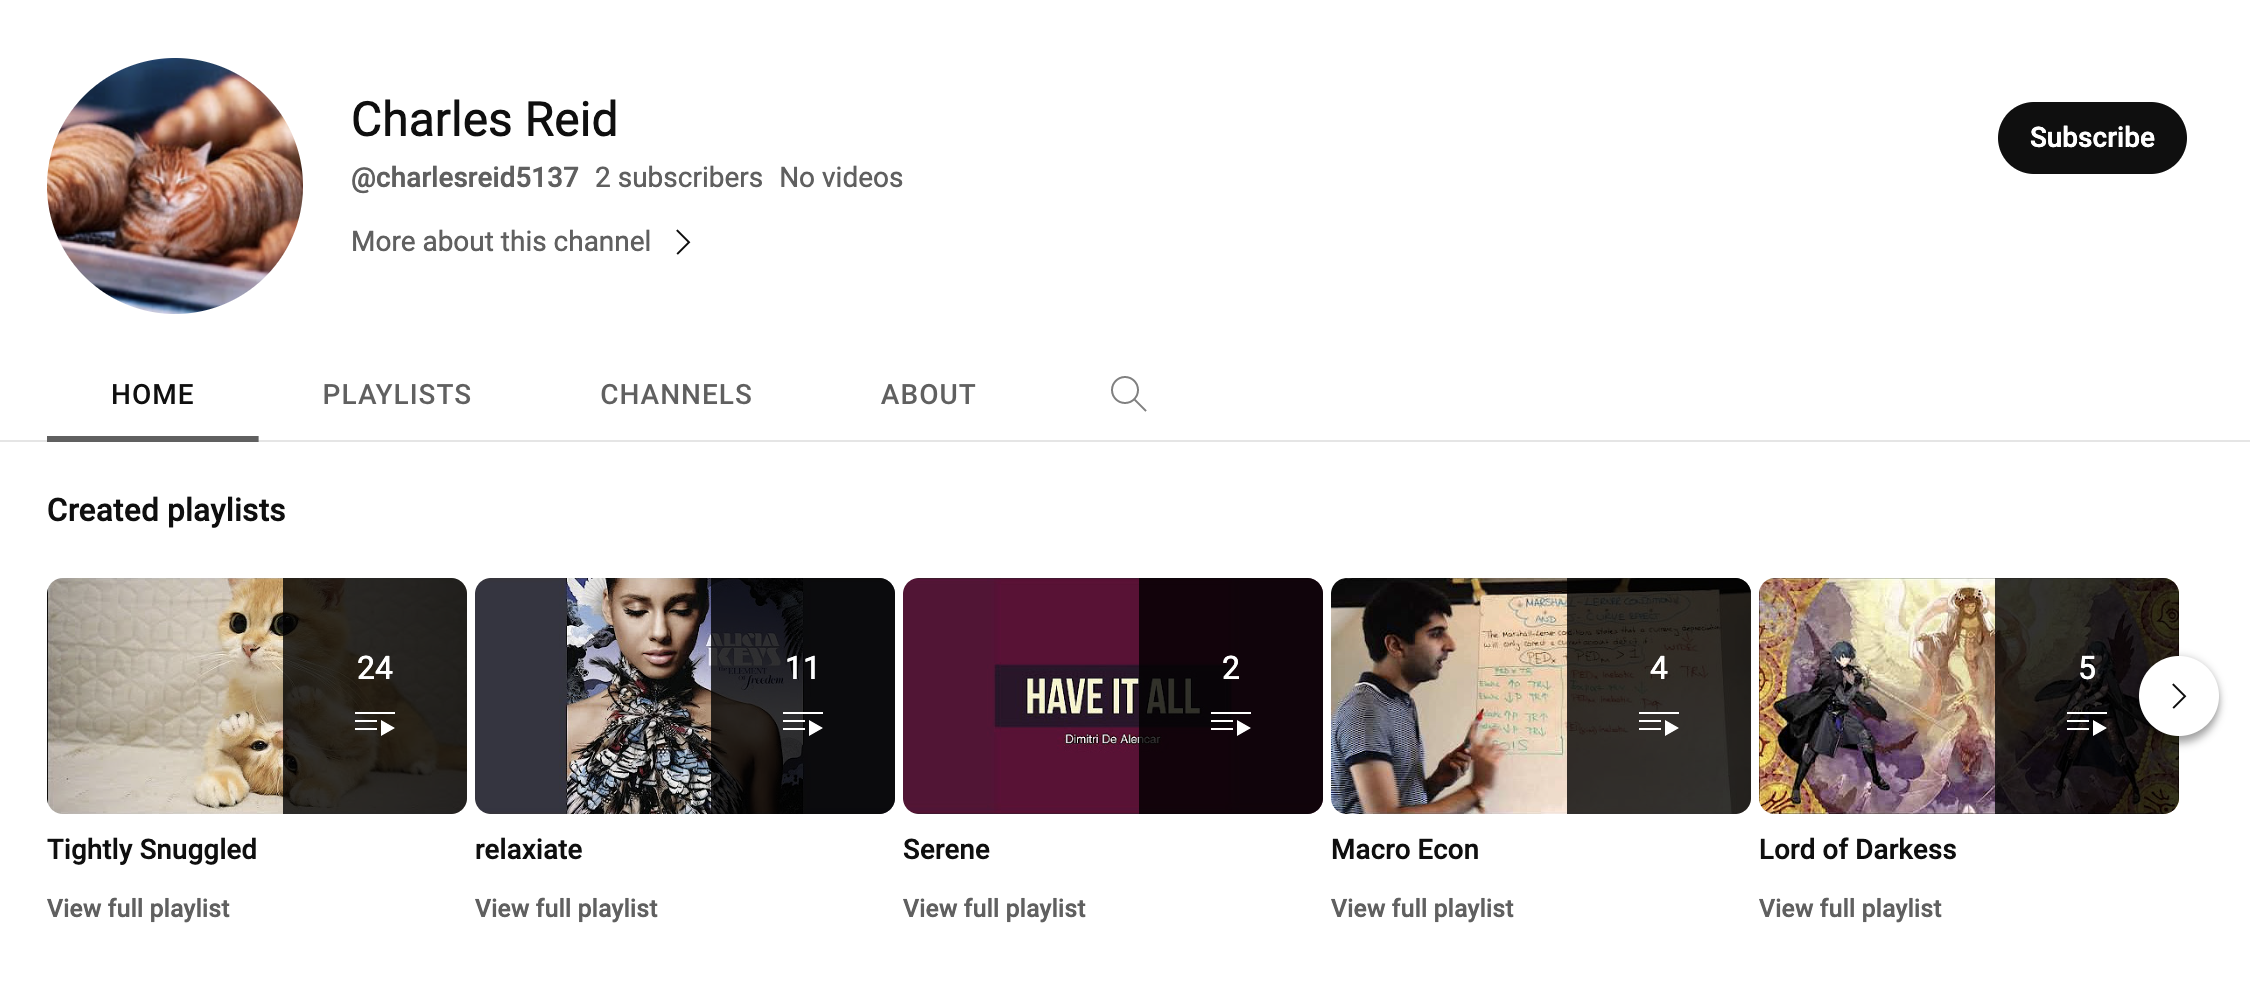View full playlist under Tightly Snuggled
The image size is (2250, 990).
tap(138, 909)
